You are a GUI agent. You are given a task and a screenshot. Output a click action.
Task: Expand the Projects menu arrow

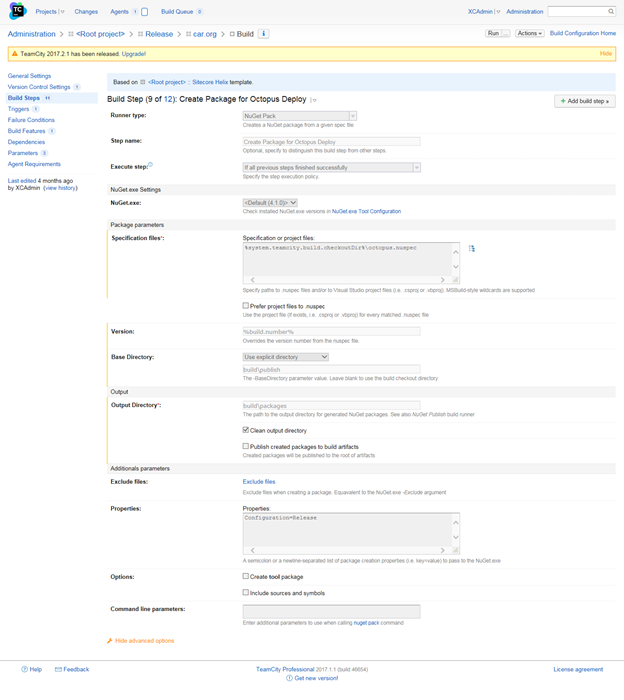[x=62, y=12]
